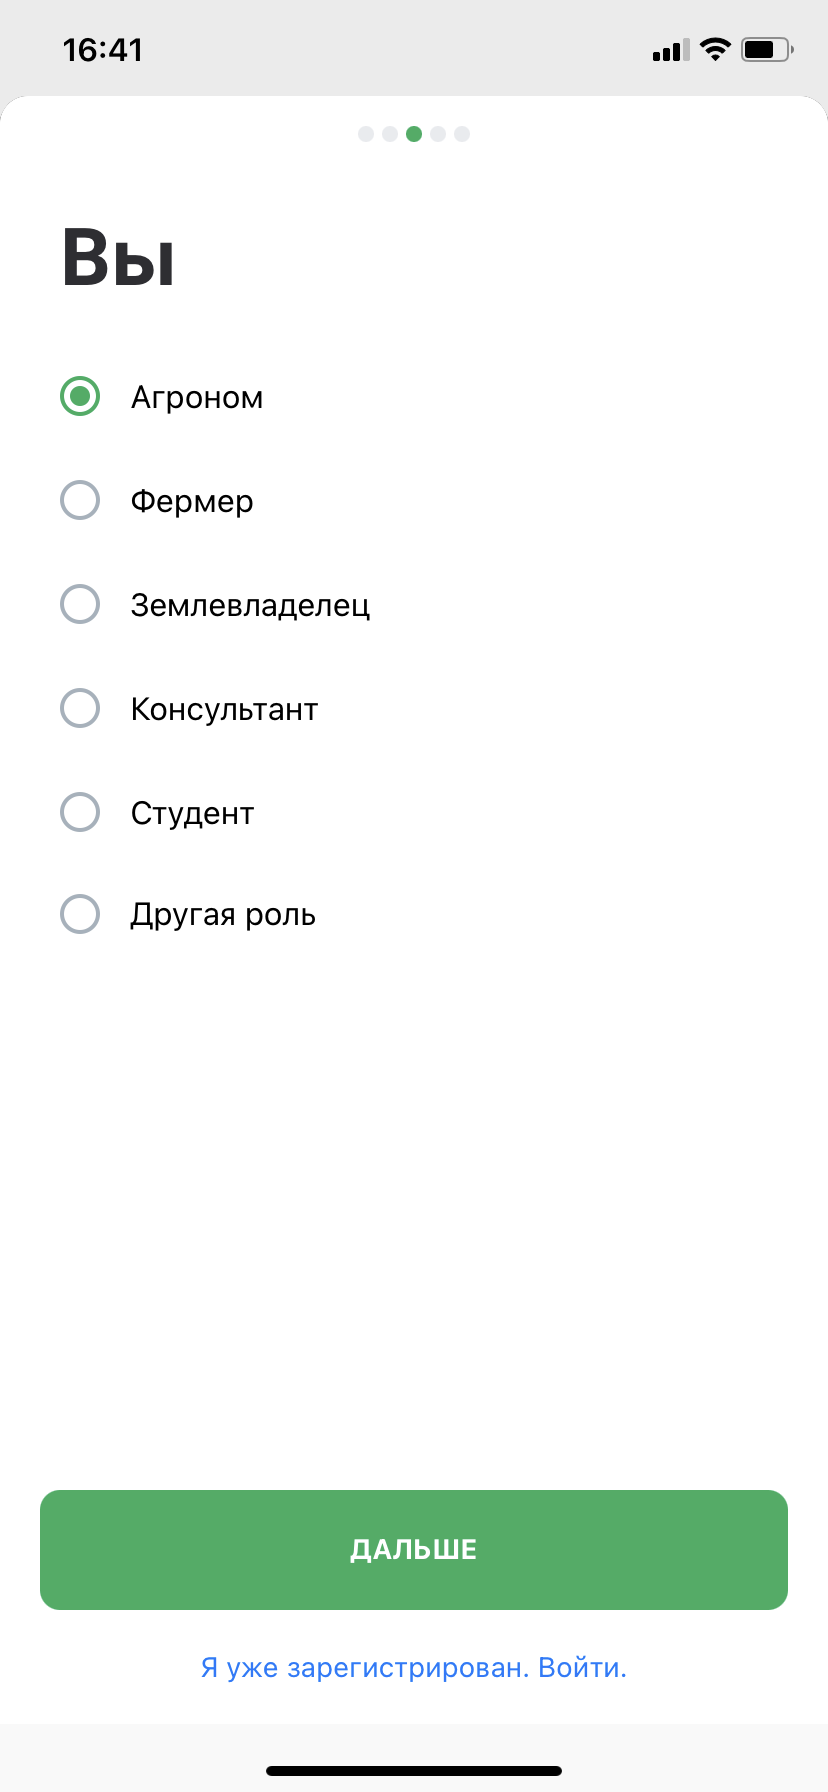Tap the fourth page indicator dot
Screen dimensions: 828x1792
point(438,134)
